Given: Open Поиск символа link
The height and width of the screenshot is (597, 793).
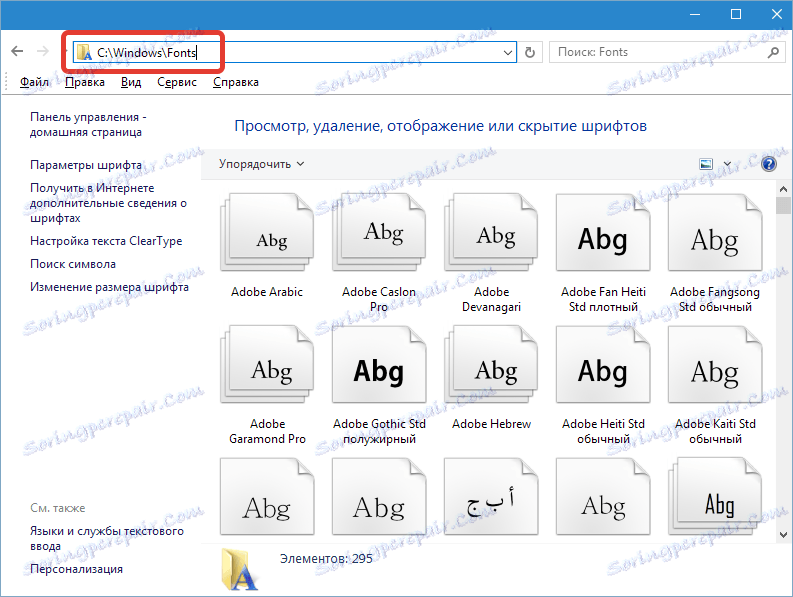Looking at the screenshot, I should click(73, 264).
